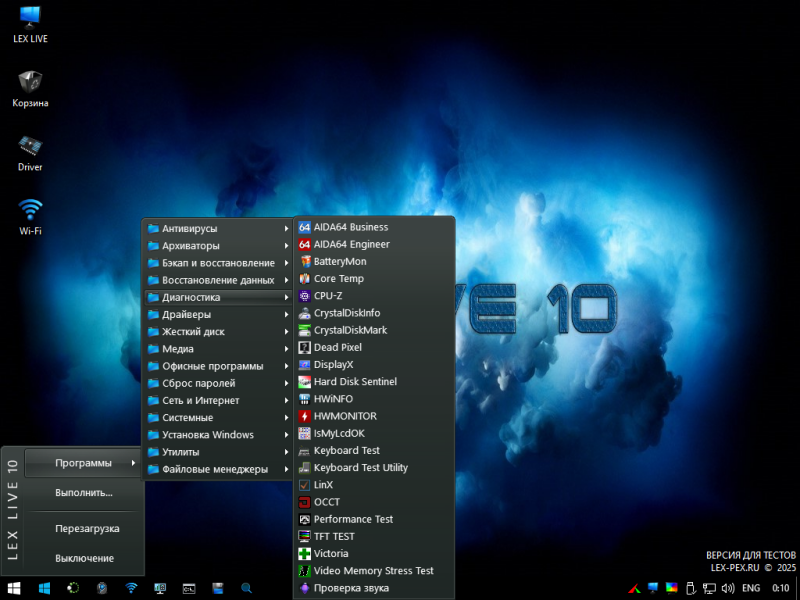This screenshot has height=600, width=800.
Task: Click Перезагрузка to restart
Action: 87,528
